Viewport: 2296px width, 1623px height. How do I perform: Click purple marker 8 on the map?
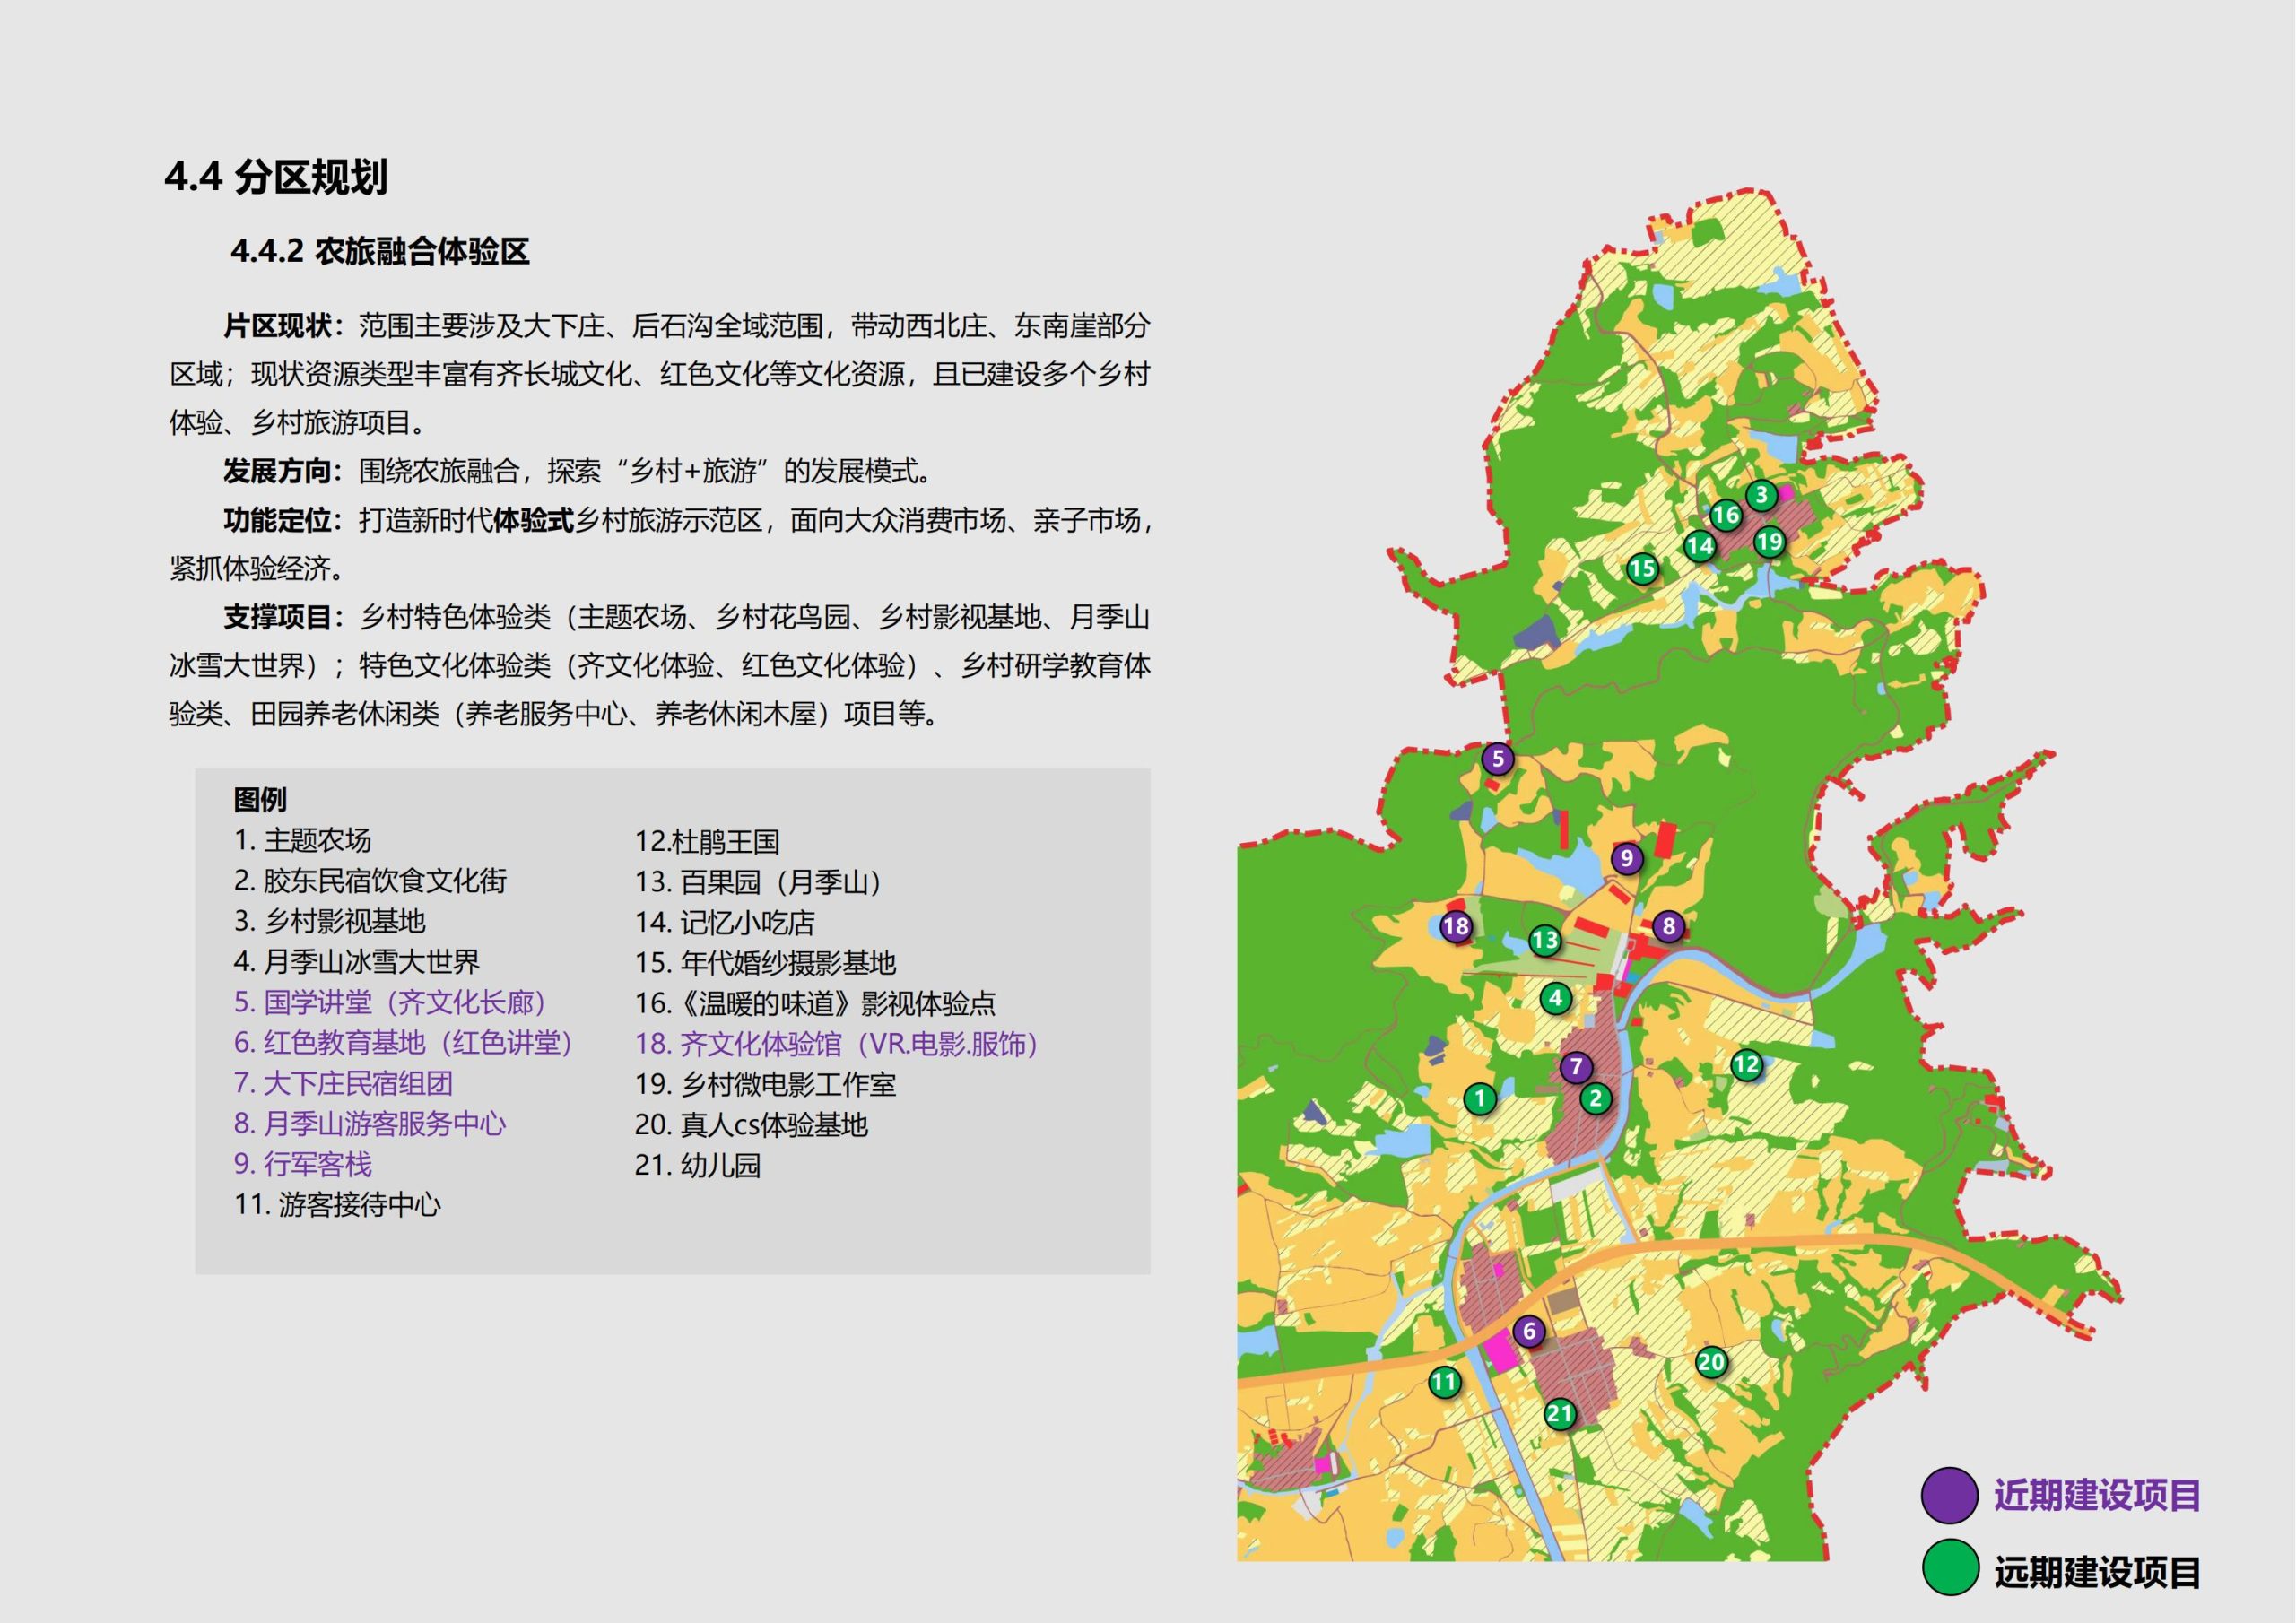(1668, 927)
